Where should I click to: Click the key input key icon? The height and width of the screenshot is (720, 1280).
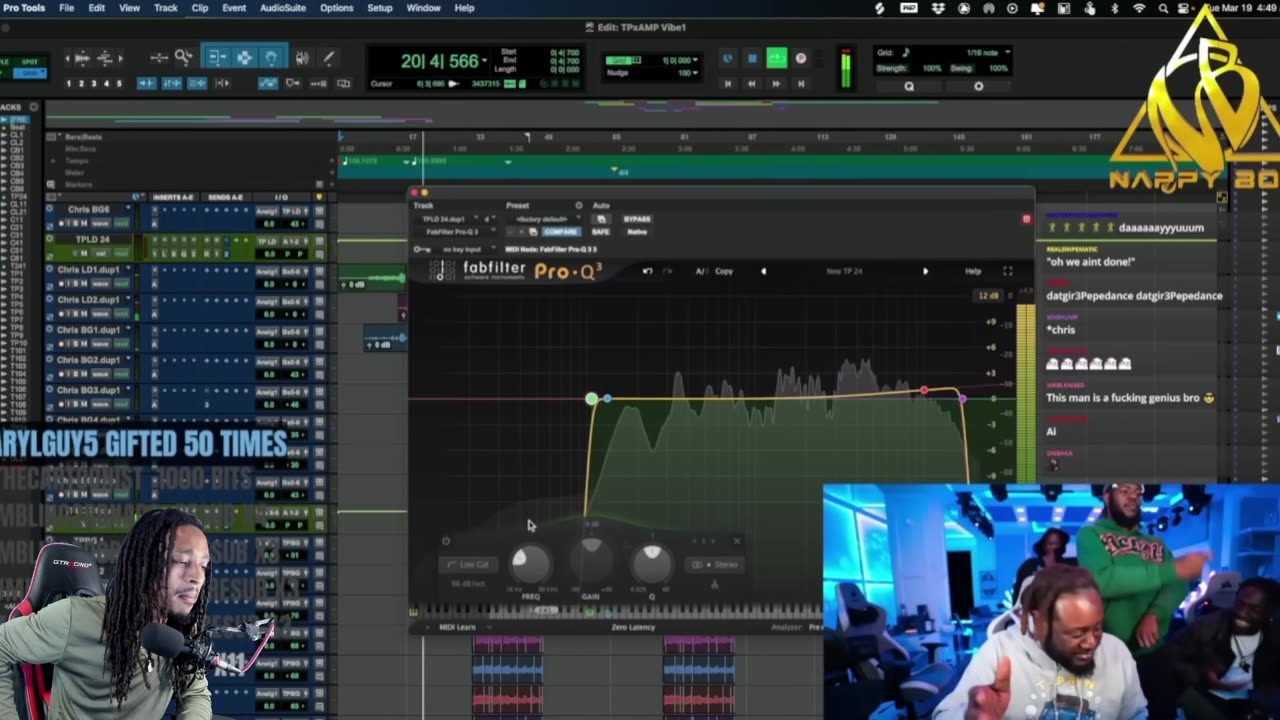pyautogui.click(x=422, y=249)
